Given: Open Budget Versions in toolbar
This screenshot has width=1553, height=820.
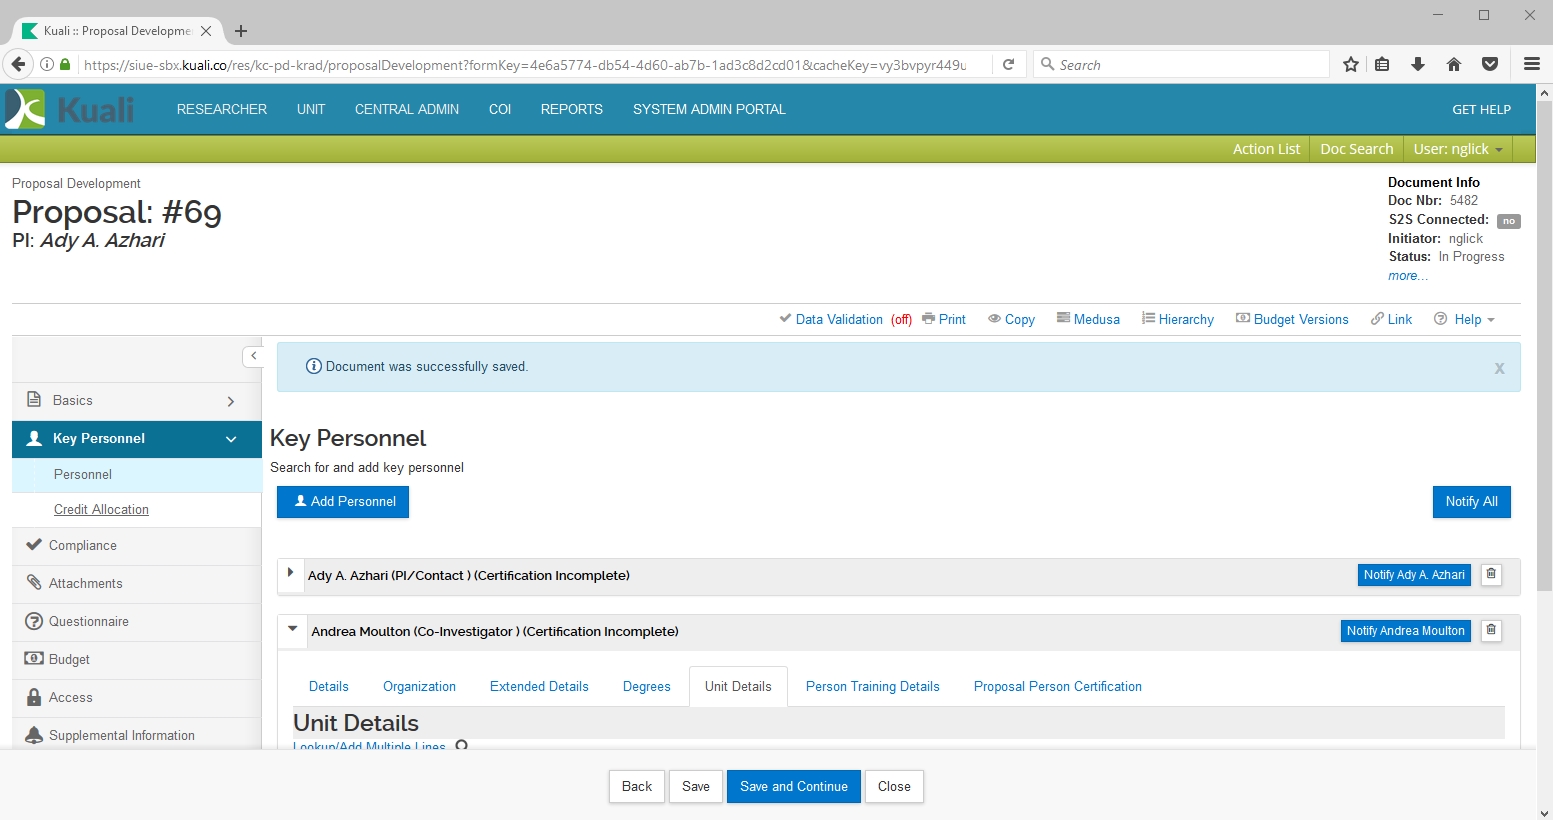Looking at the screenshot, I should click(x=1292, y=319).
